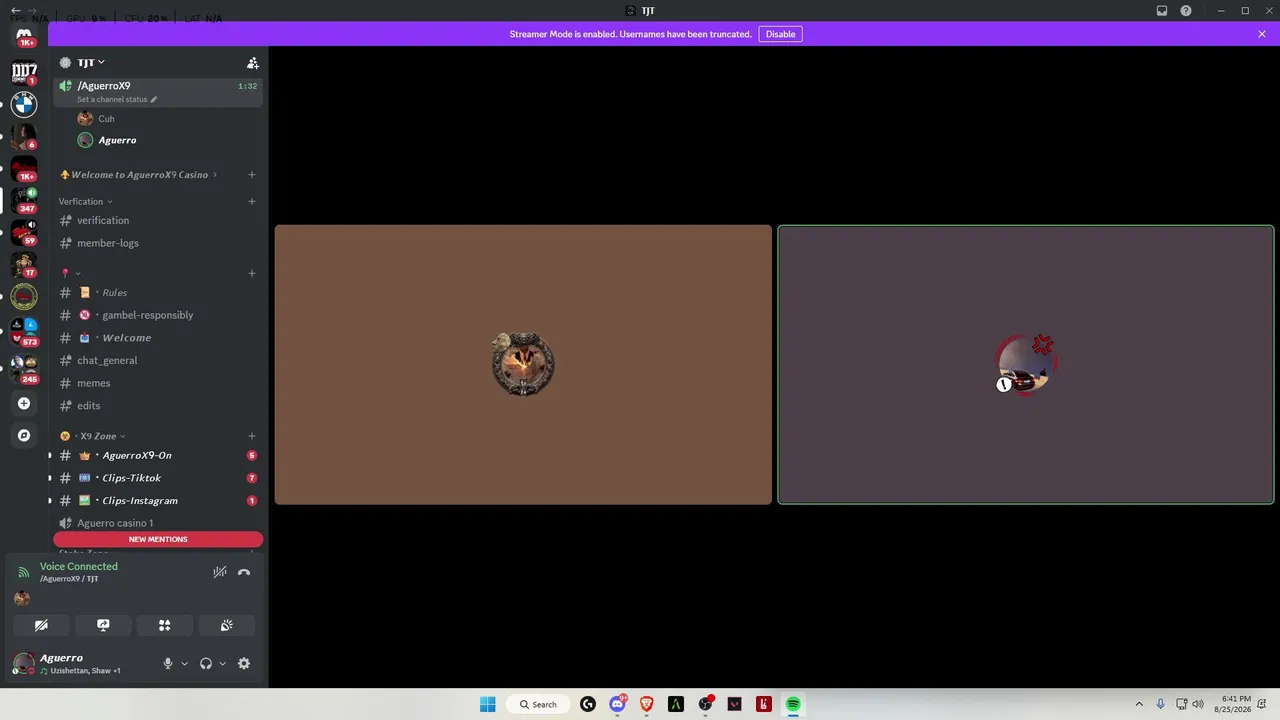Open the server folder with 245 badge

24,369
